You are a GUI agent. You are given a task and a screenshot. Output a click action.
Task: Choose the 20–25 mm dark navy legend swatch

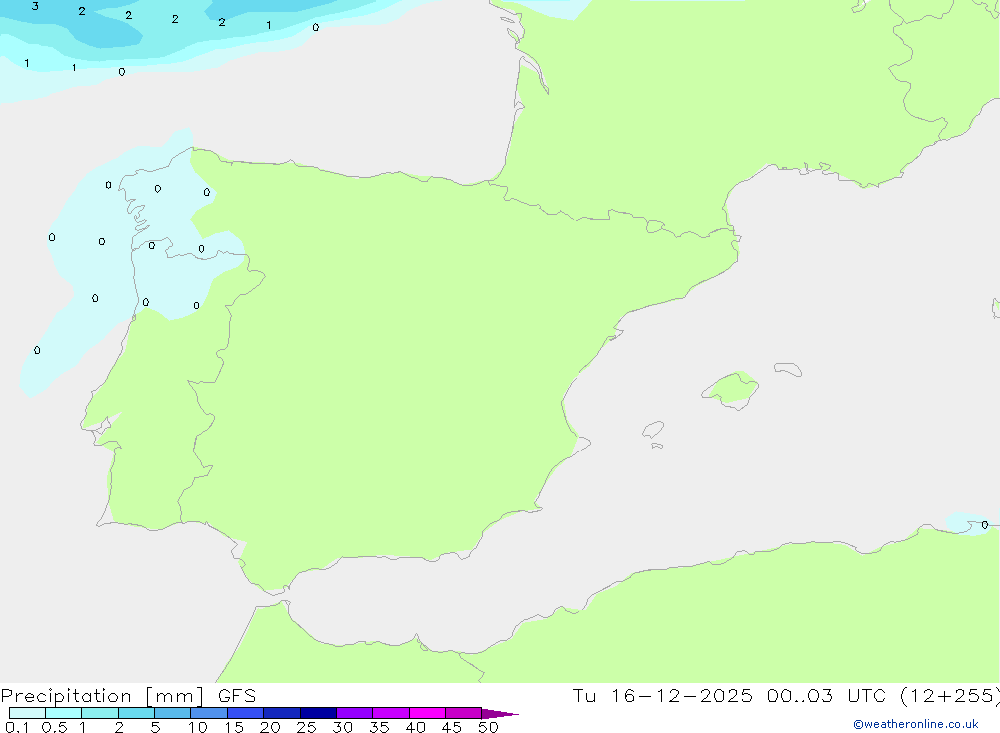281,713
